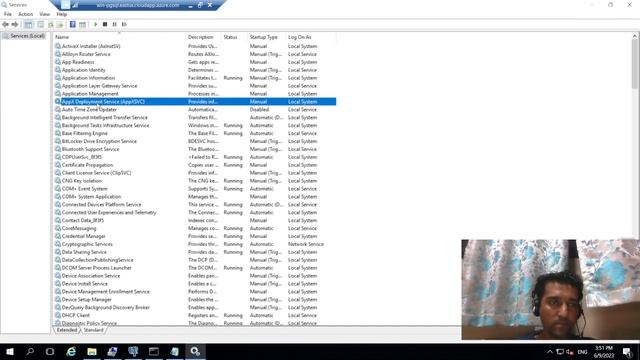
Task: Open Task View from the taskbar
Action: pos(50,351)
